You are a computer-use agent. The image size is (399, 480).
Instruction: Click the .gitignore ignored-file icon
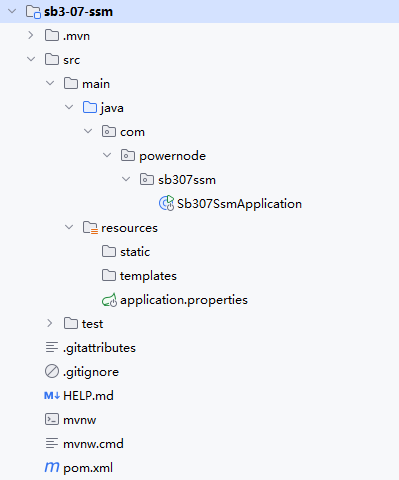click(52, 371)
